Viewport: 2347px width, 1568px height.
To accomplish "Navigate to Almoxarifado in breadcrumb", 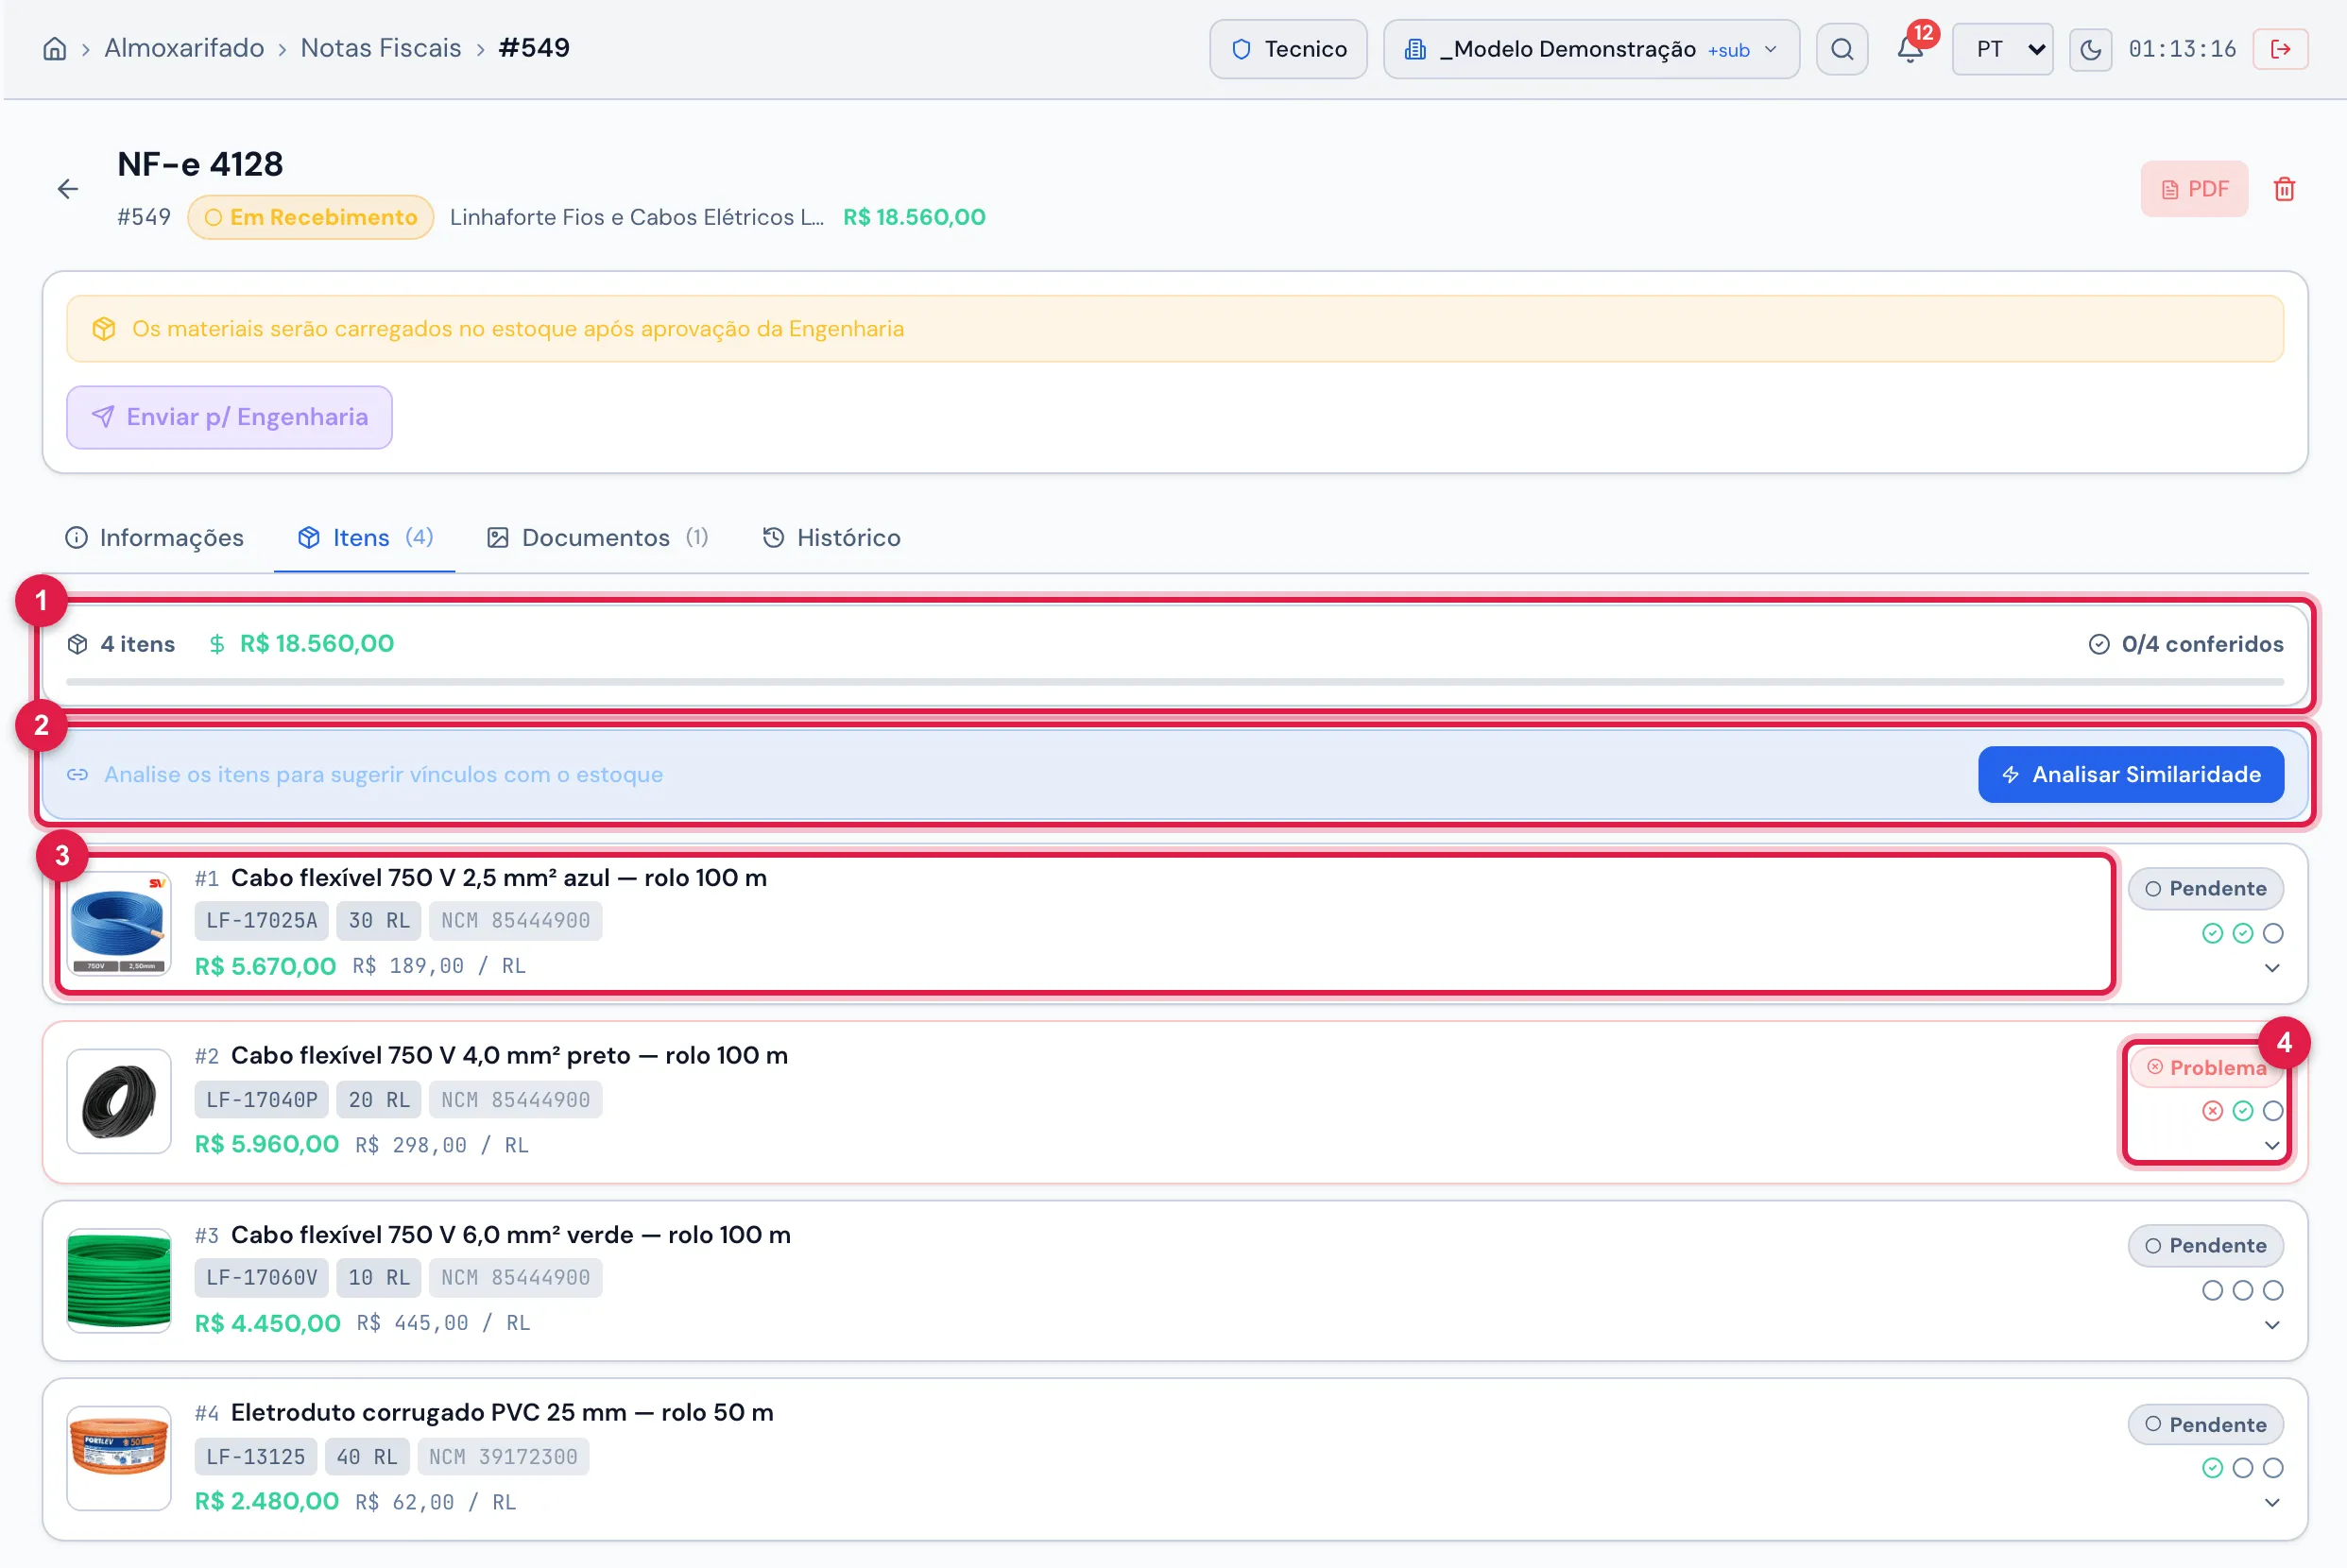I will (x=184, y=48).
